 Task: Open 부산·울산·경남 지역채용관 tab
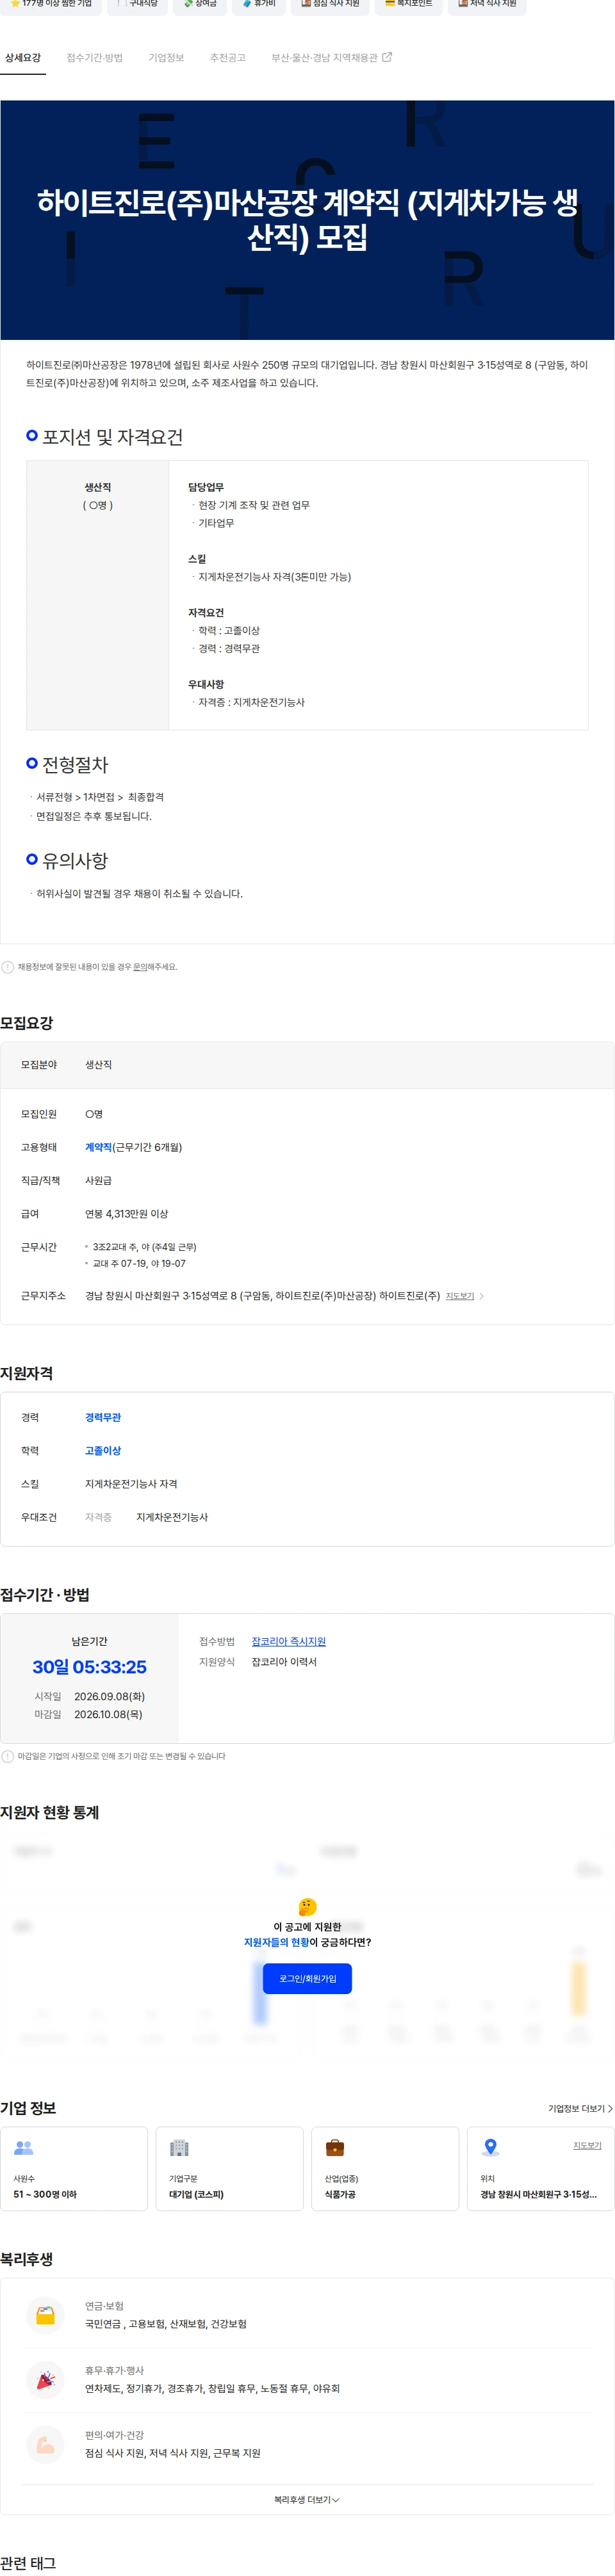coord(331,58)
